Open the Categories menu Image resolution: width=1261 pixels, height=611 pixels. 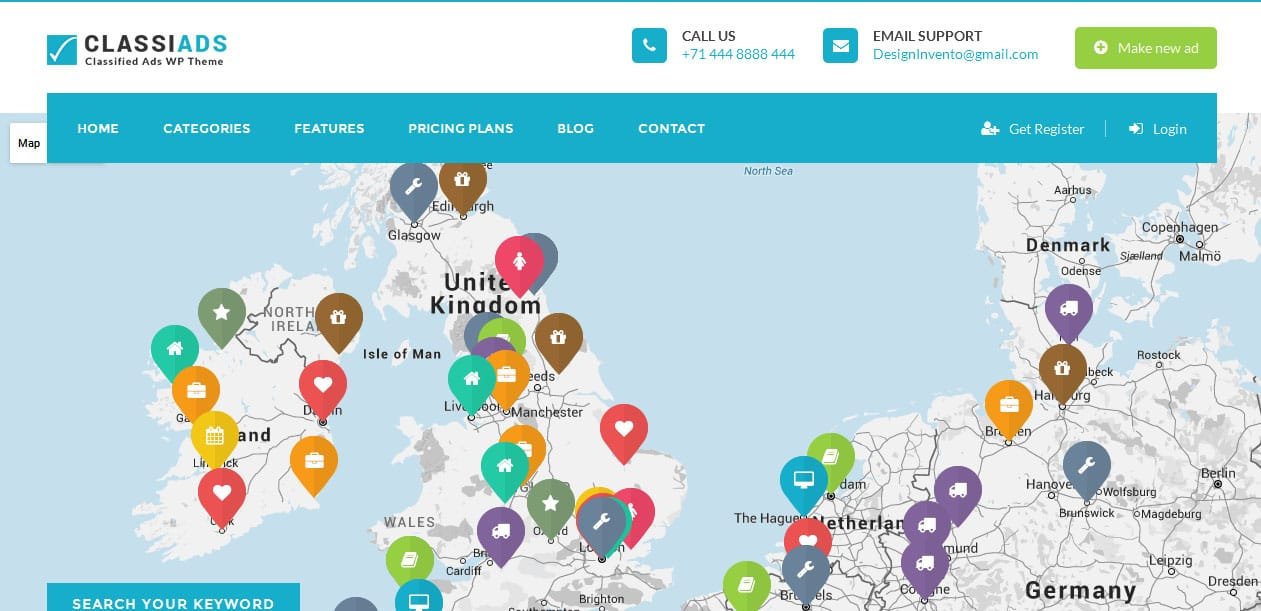pos(207,128)
